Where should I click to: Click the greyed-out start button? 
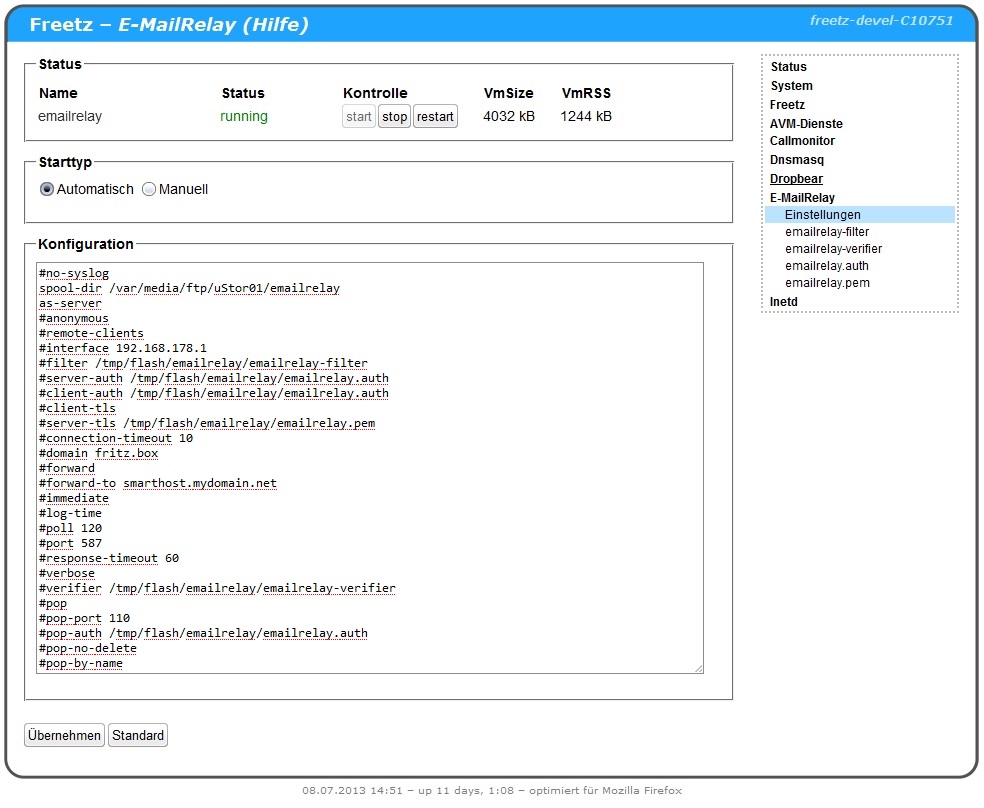(x=359, y=117)
